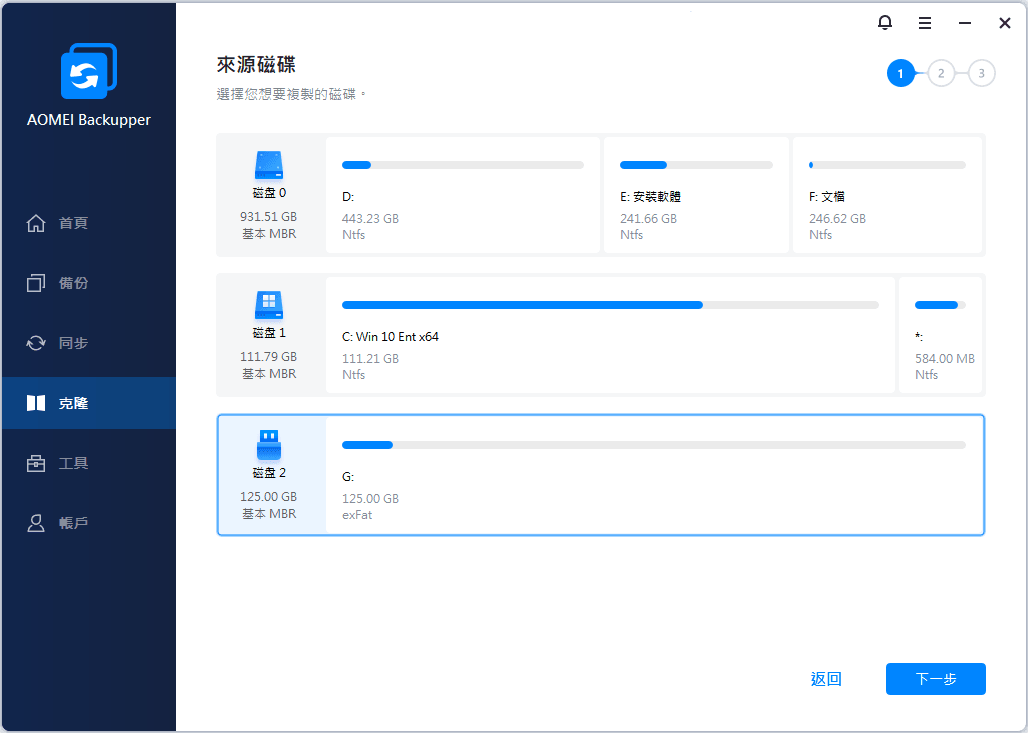Click the 246.62 GB size text
The width and height of the screenshot is (1028, 733).
pos(837,218)
